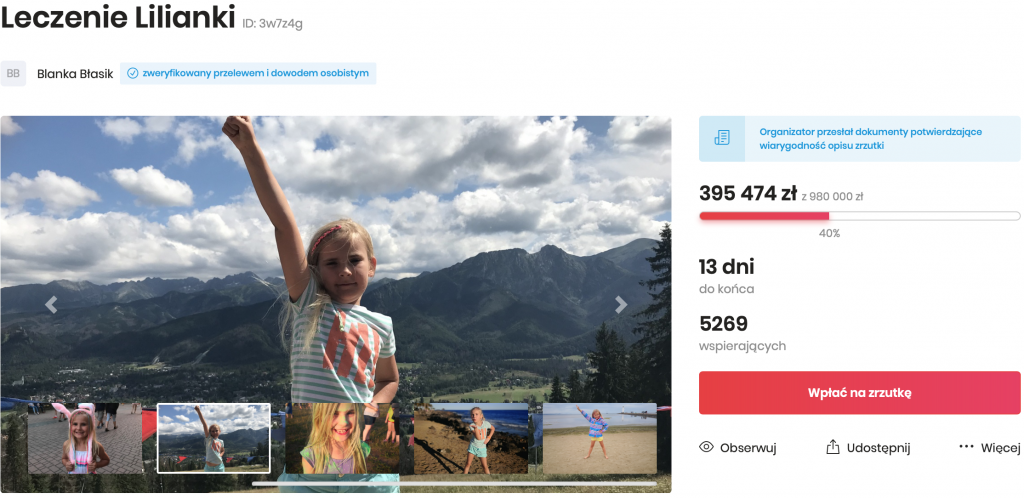Click the BB organizer avatar
The width and height of the screenshot is (1024, 499).
click(13, 73)
